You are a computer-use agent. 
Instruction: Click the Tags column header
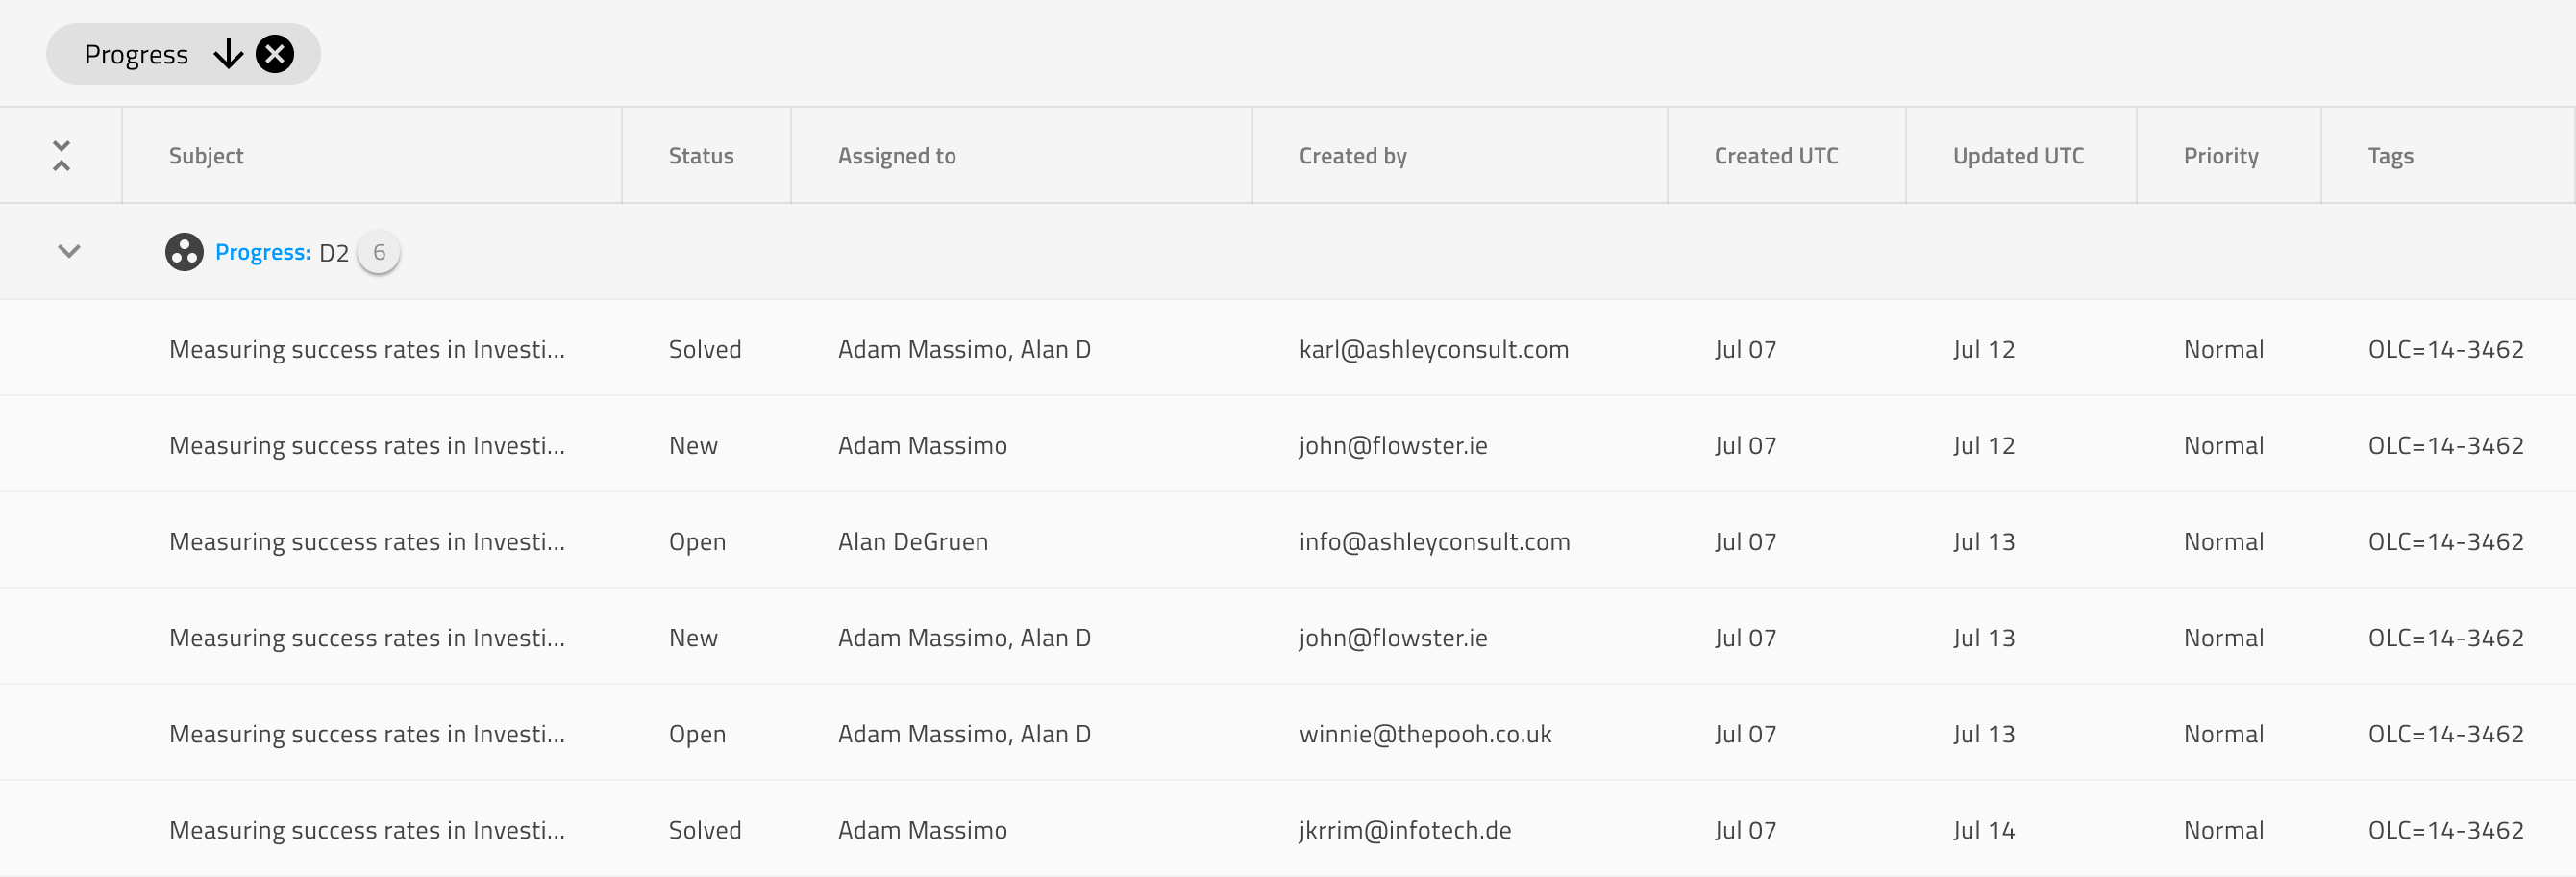point(2390,156)
